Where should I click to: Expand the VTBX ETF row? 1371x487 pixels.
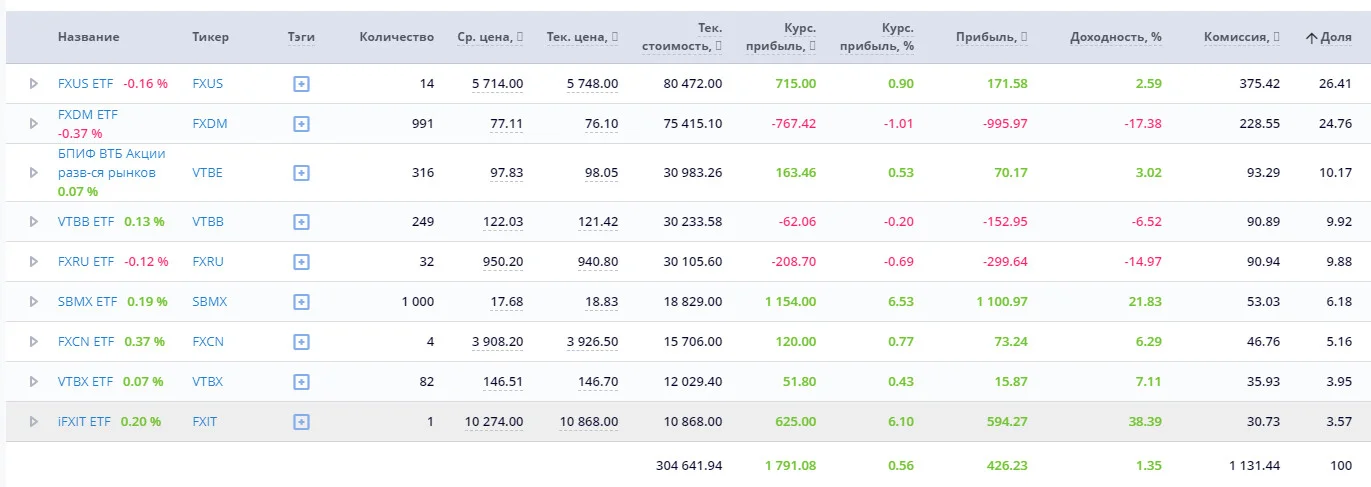pos(33,382)
